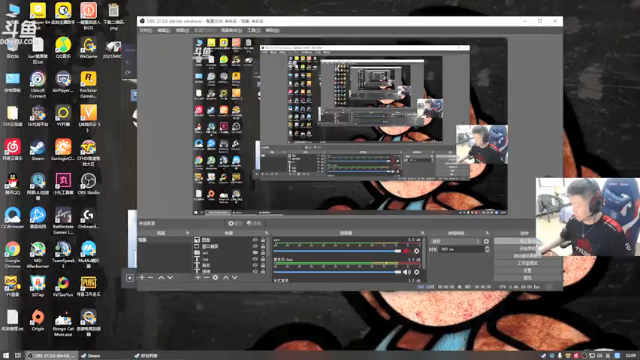
Task: Open the Onboard Logitech desktop icon
Action: (x=88, y=218)
